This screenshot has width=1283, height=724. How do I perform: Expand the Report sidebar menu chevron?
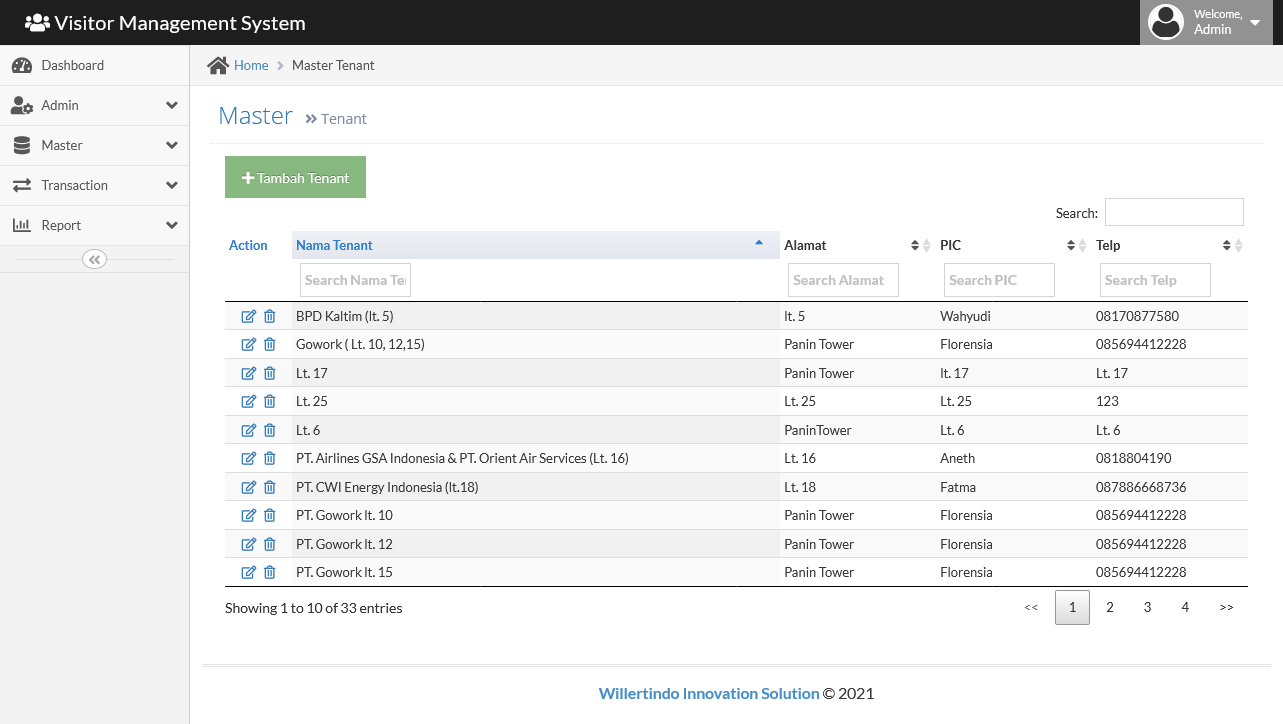tap(172, 225)
